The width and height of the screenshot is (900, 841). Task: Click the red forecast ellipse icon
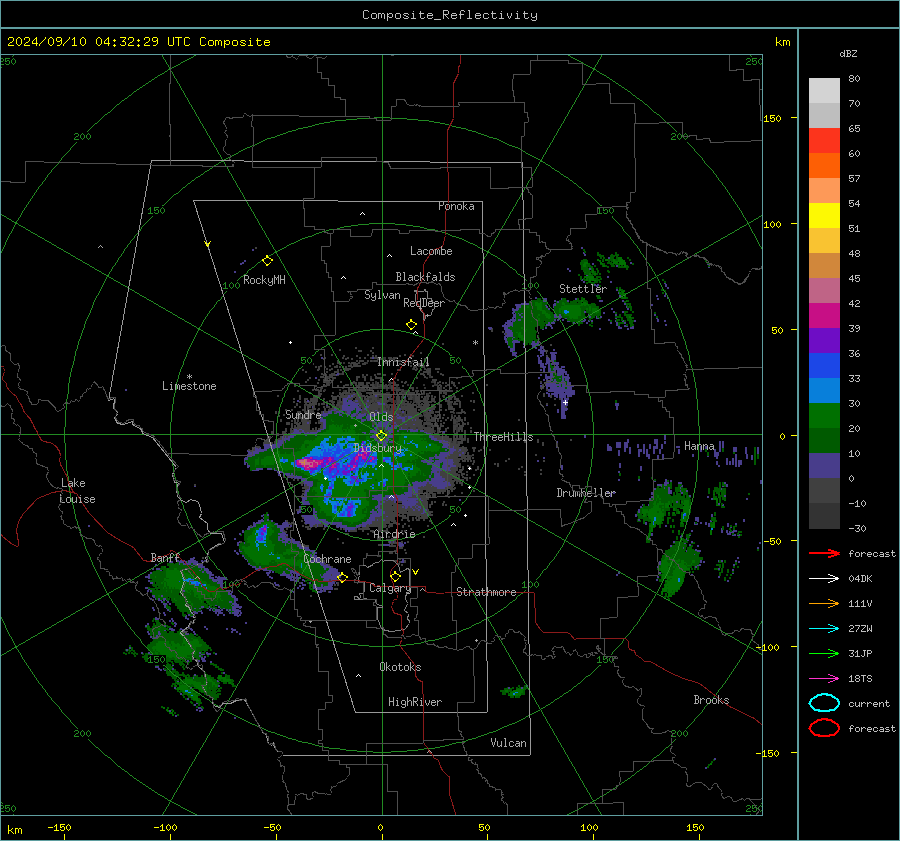click(824, 728)
